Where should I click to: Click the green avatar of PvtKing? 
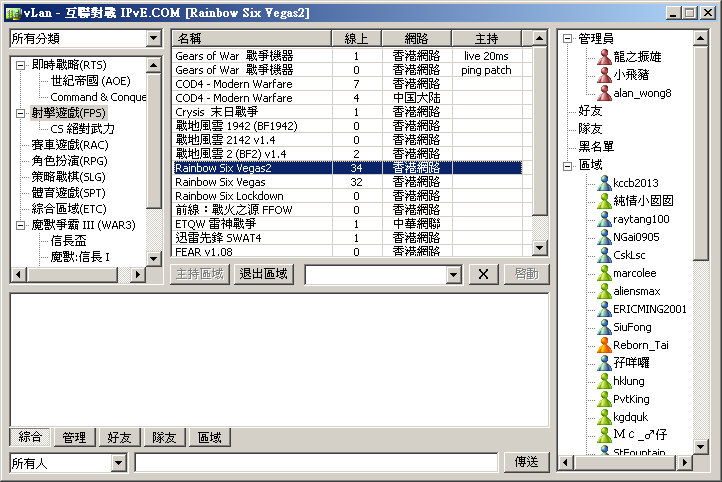pos(604,399)
